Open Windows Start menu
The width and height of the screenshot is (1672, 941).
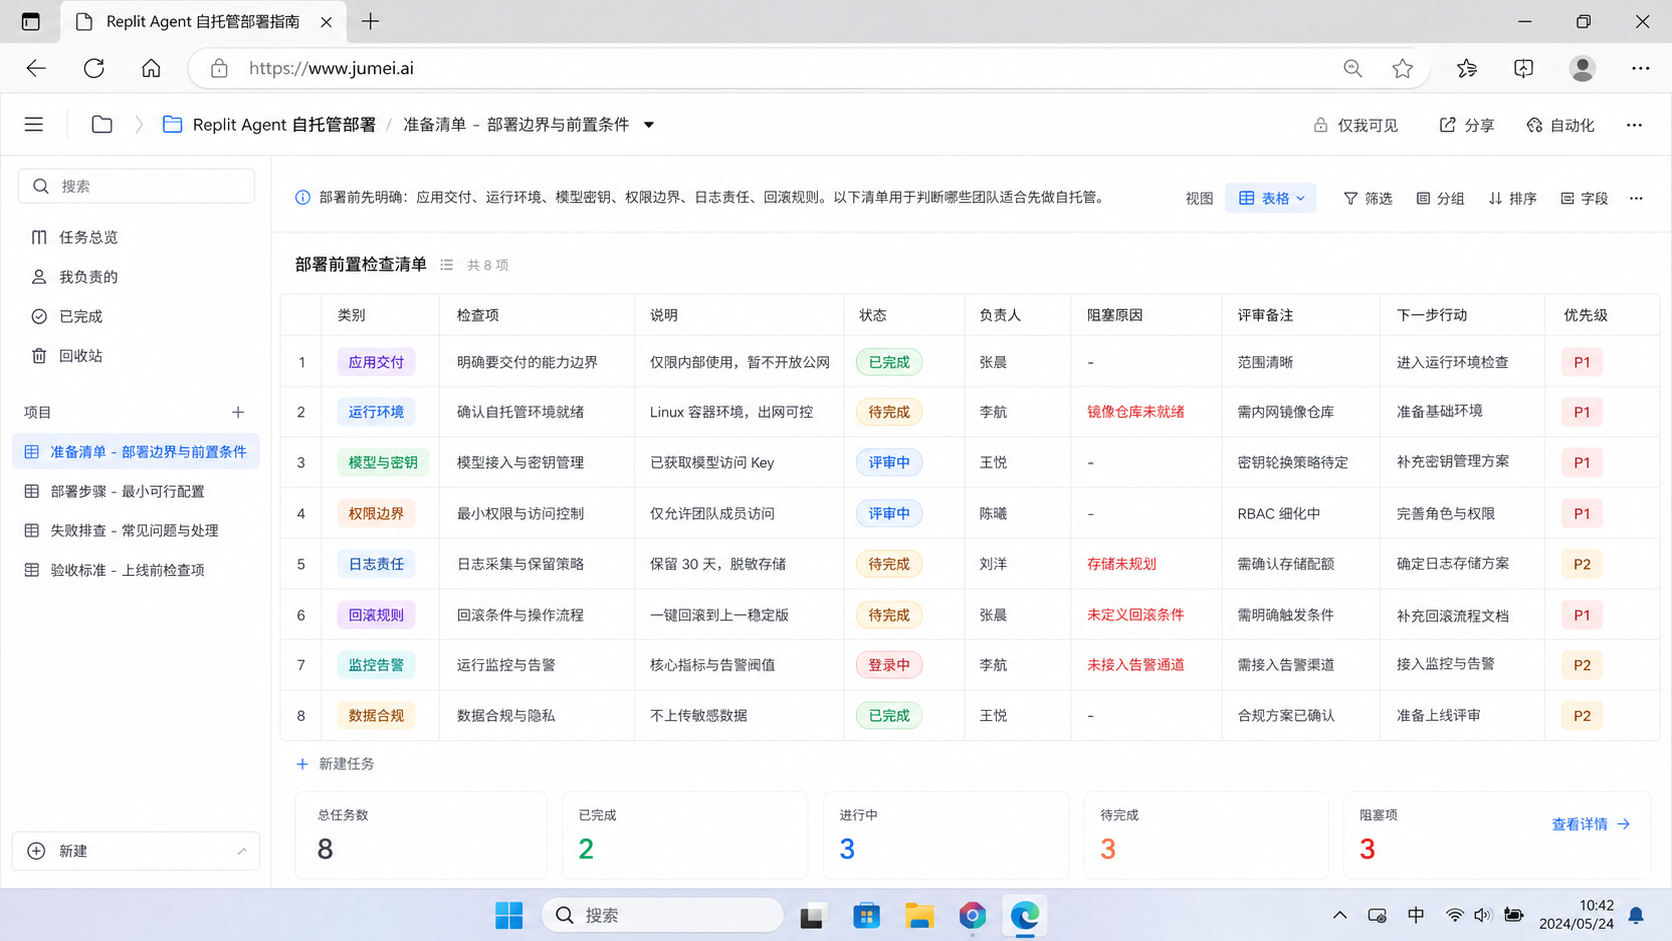(509, 915)
